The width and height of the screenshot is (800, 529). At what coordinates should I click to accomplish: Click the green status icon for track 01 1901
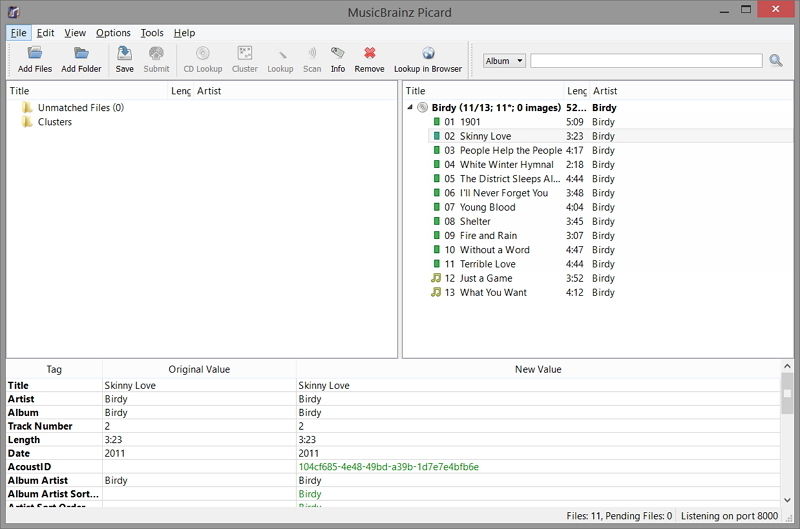point(437,122)
